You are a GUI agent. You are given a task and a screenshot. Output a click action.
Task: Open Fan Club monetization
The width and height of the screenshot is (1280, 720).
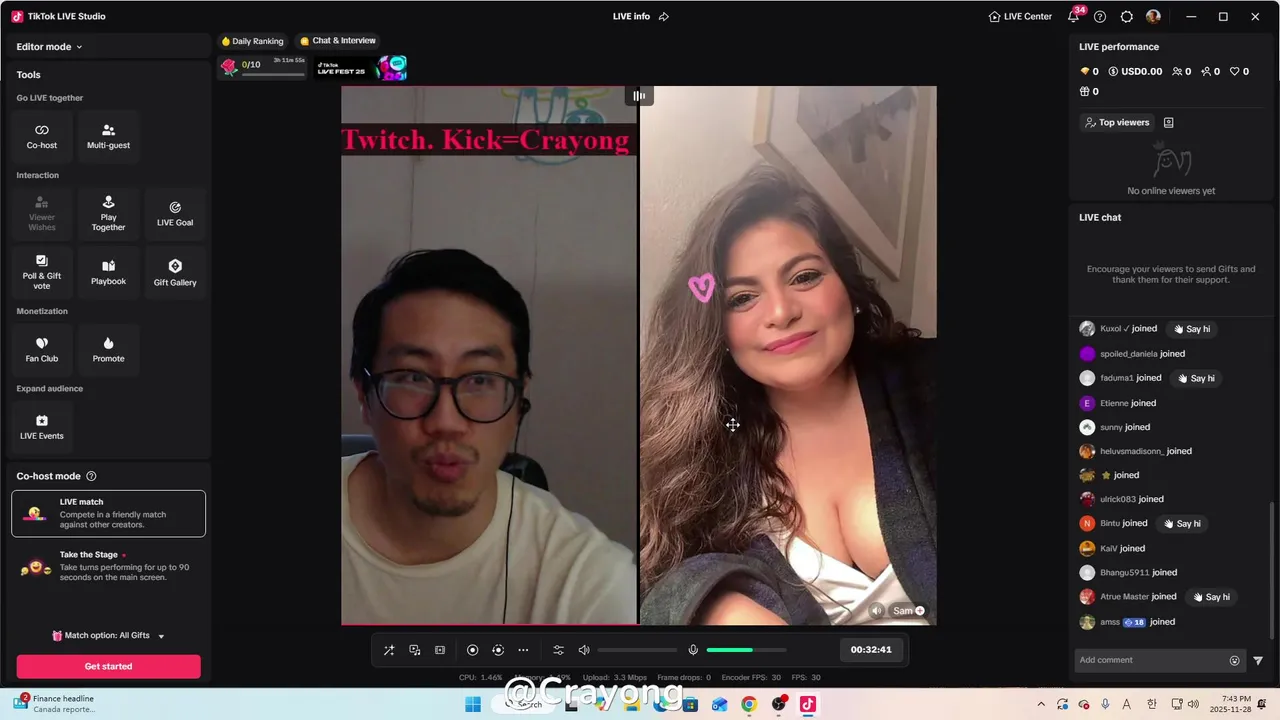[42, 350]
